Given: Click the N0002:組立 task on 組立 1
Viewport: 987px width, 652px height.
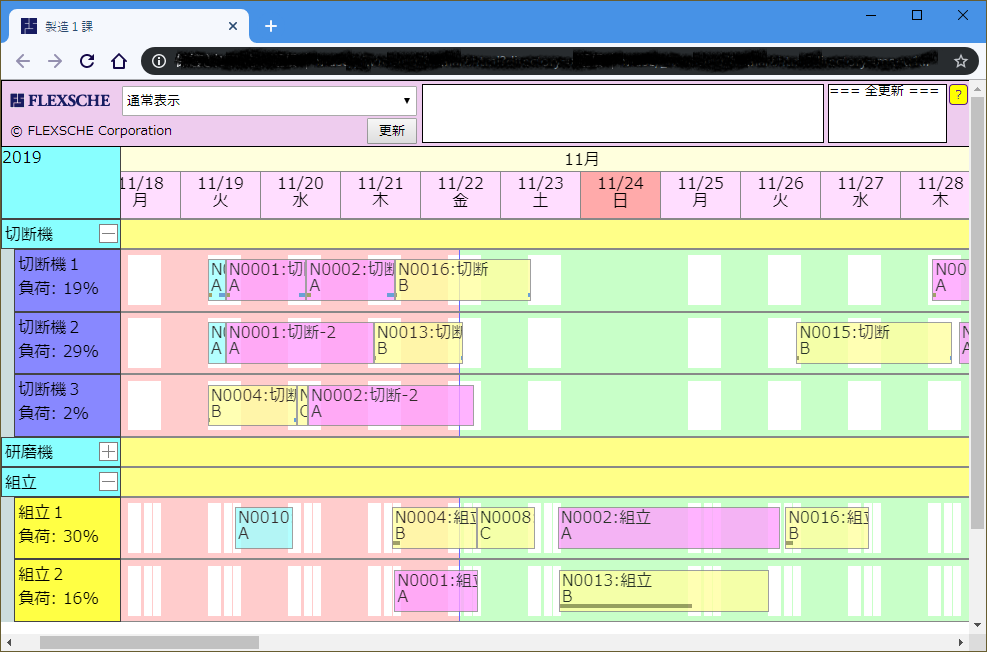Looking at the screenshot, I should click(x=668, y=527).
